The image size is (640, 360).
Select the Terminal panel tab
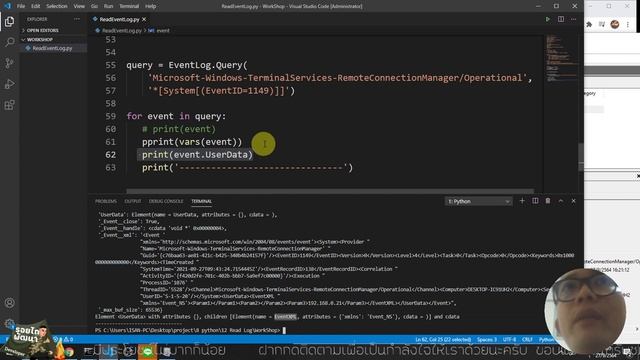pyautogui.click(x=202, y=201)
